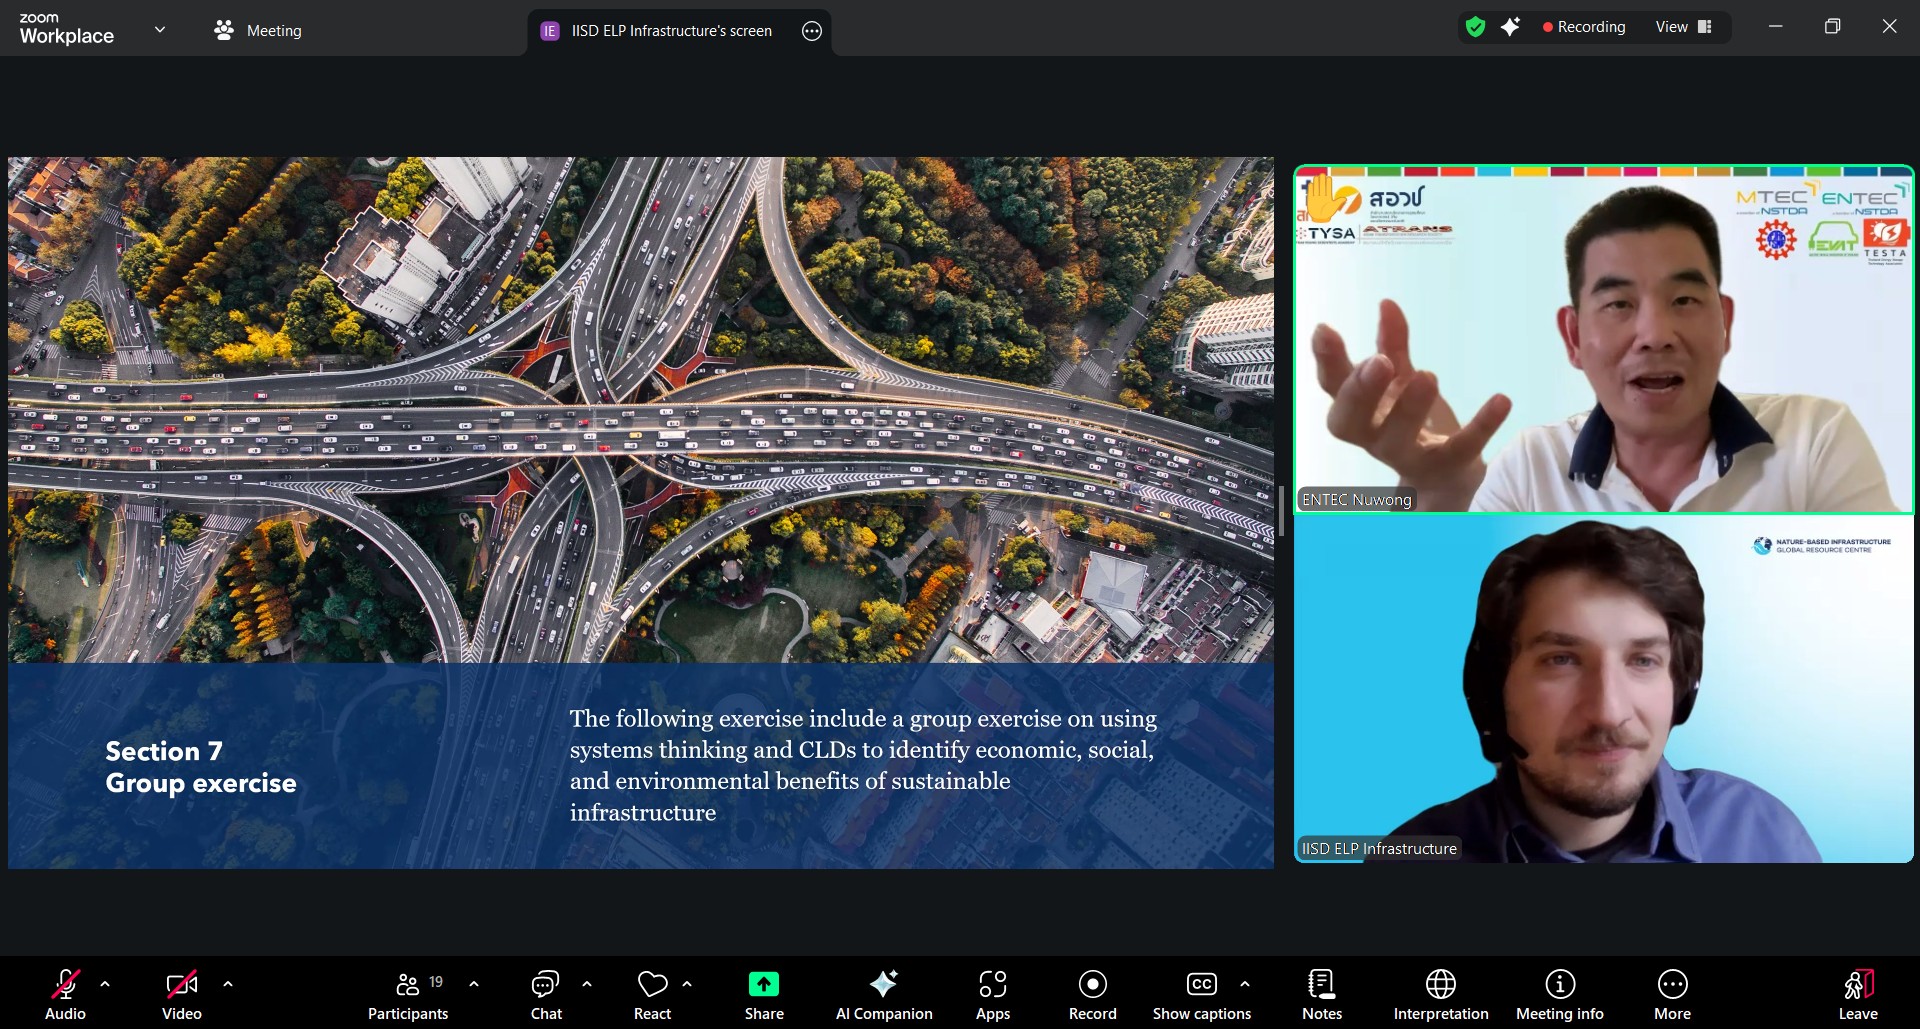The height and width of the screenshot is (1030, 1920).
Task: Open the React heart icon
Action: (652, 995)
